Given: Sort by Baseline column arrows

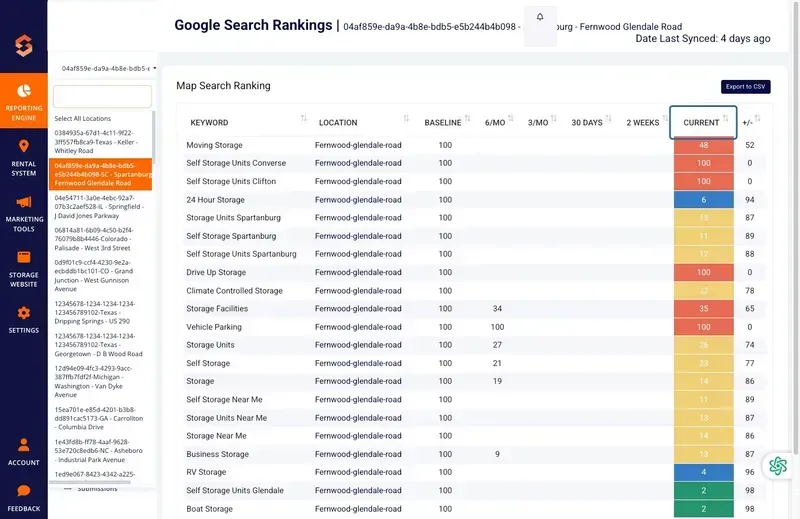Looking at the screenshot, I should (x=467, y=118).
